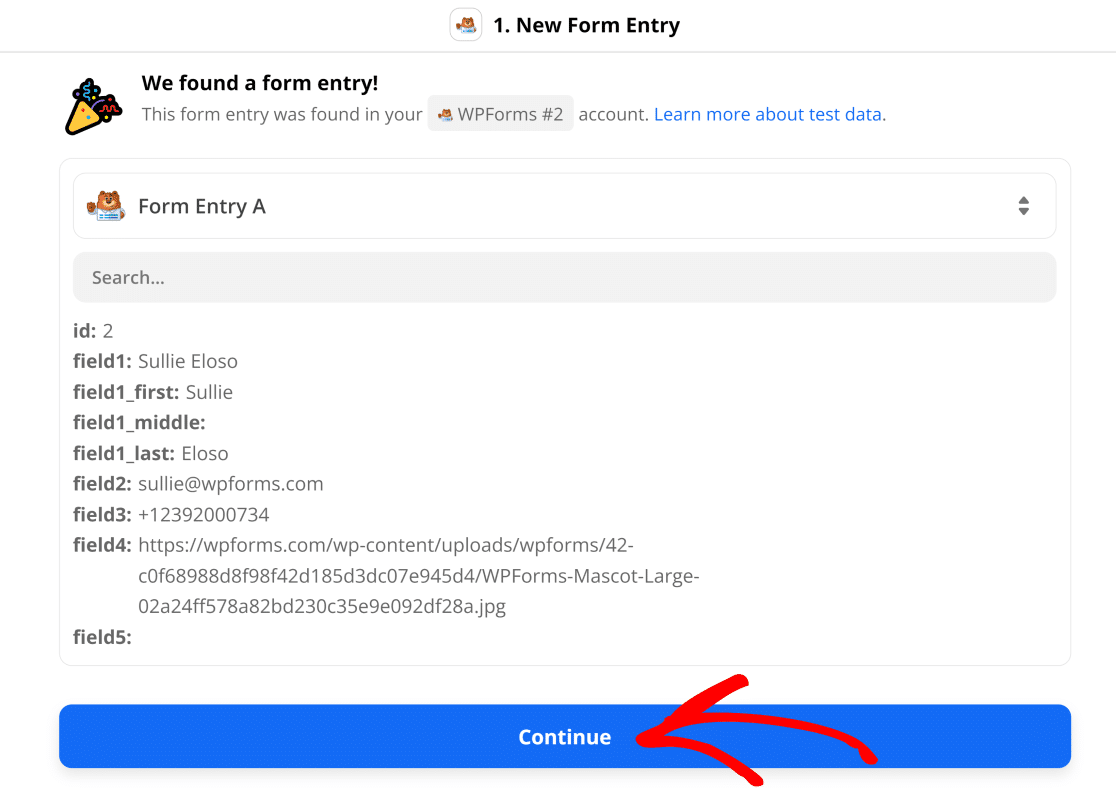Focus the Search field

click(564, 277)
